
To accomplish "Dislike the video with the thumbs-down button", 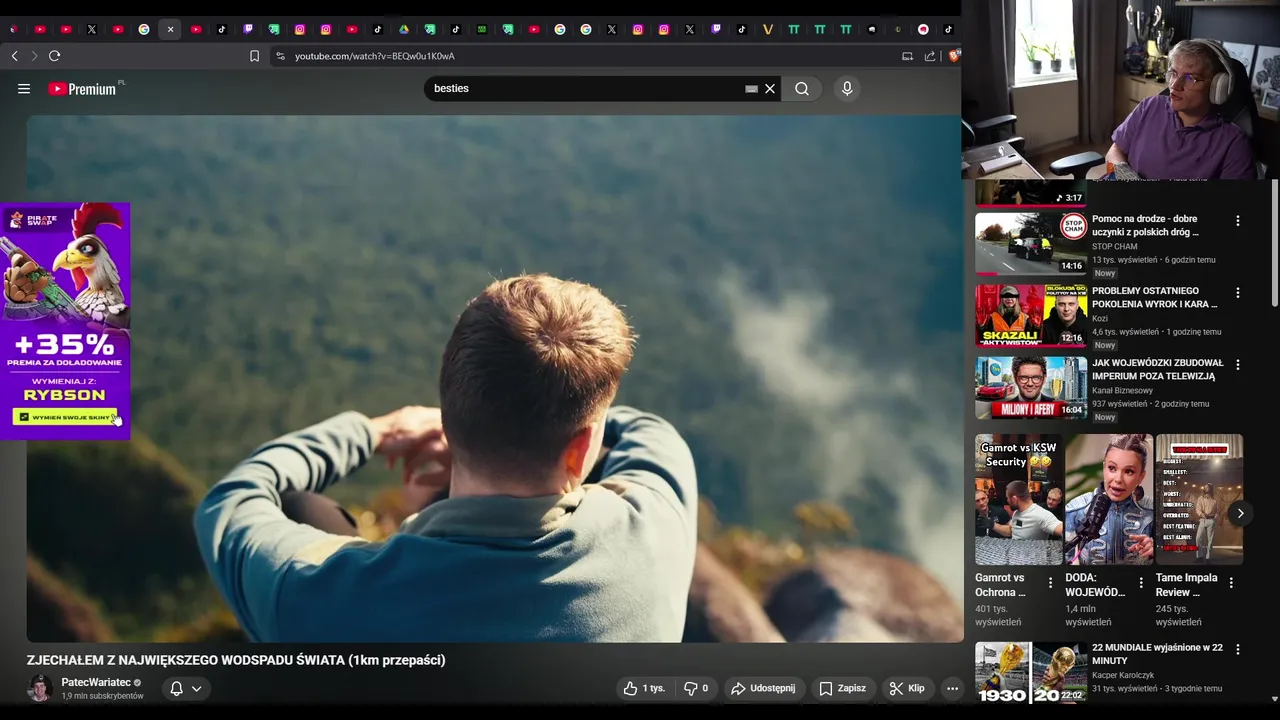I will (696, 688).
